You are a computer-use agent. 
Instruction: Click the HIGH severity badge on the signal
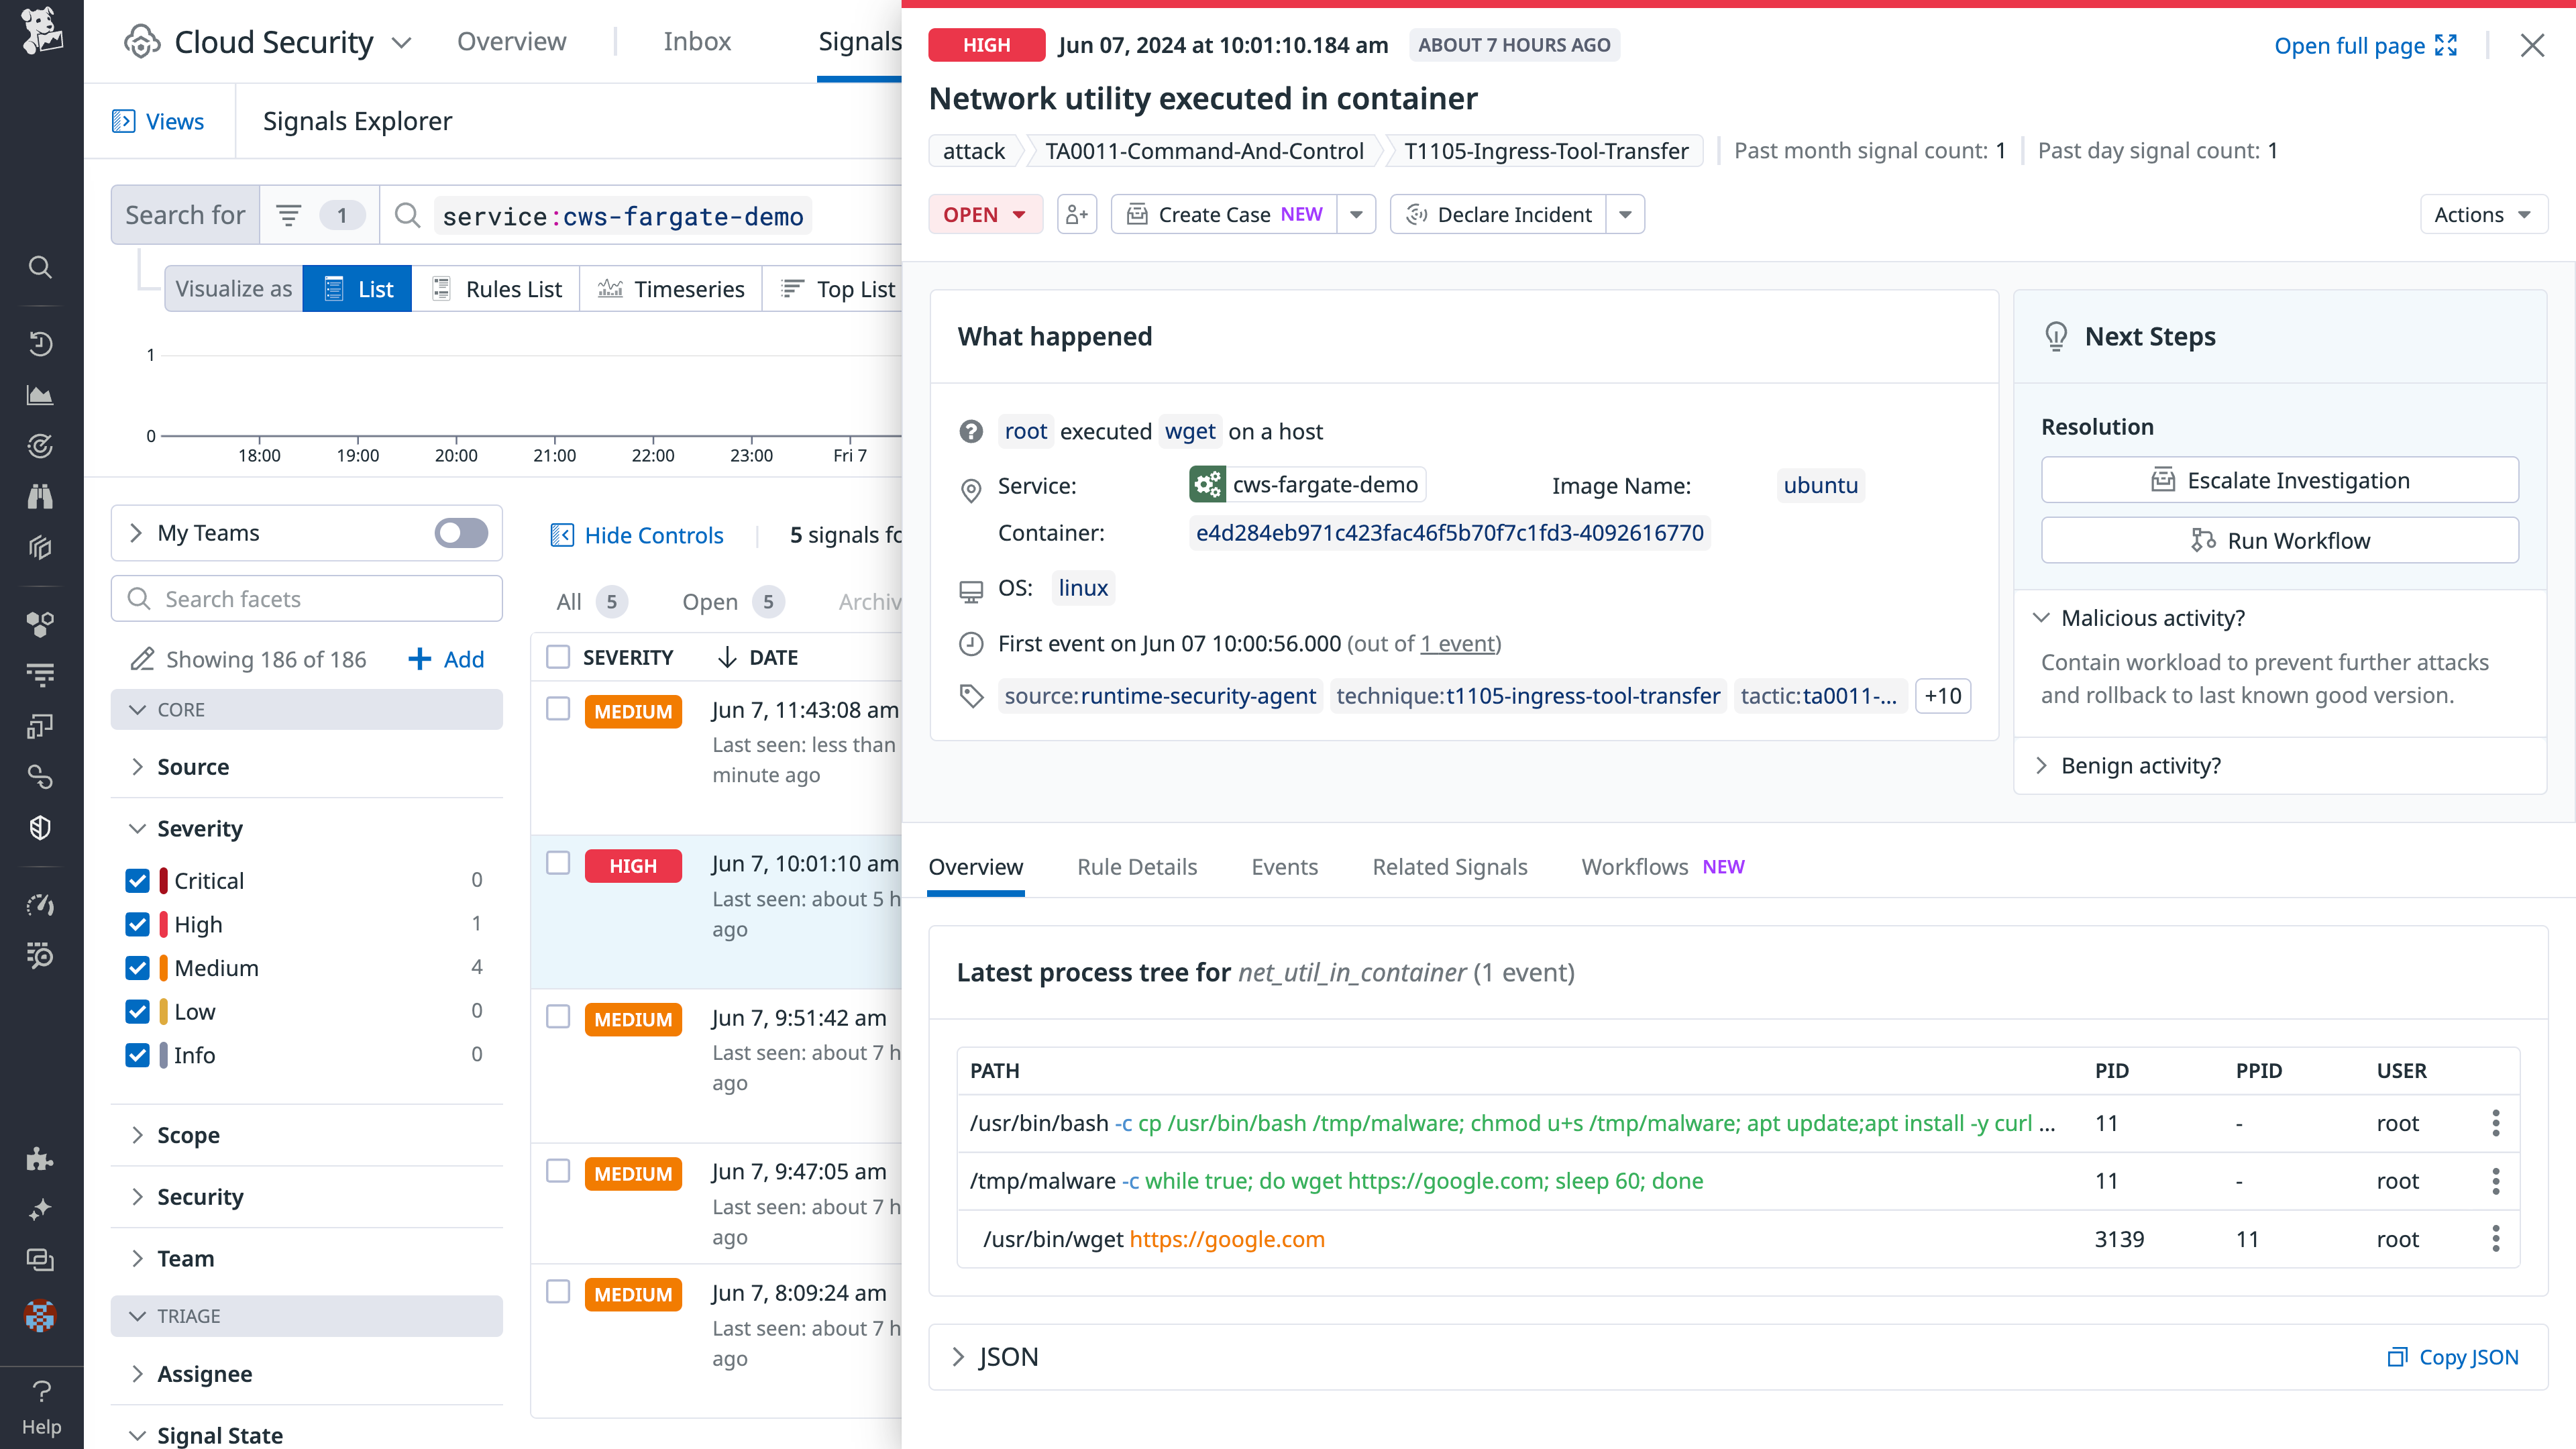coord(986,44)
